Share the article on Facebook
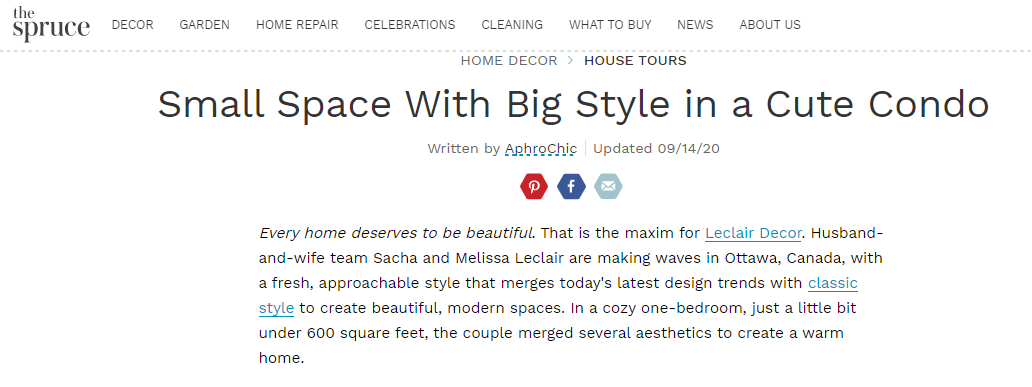 pyautogui.click(x=571, y=186)
